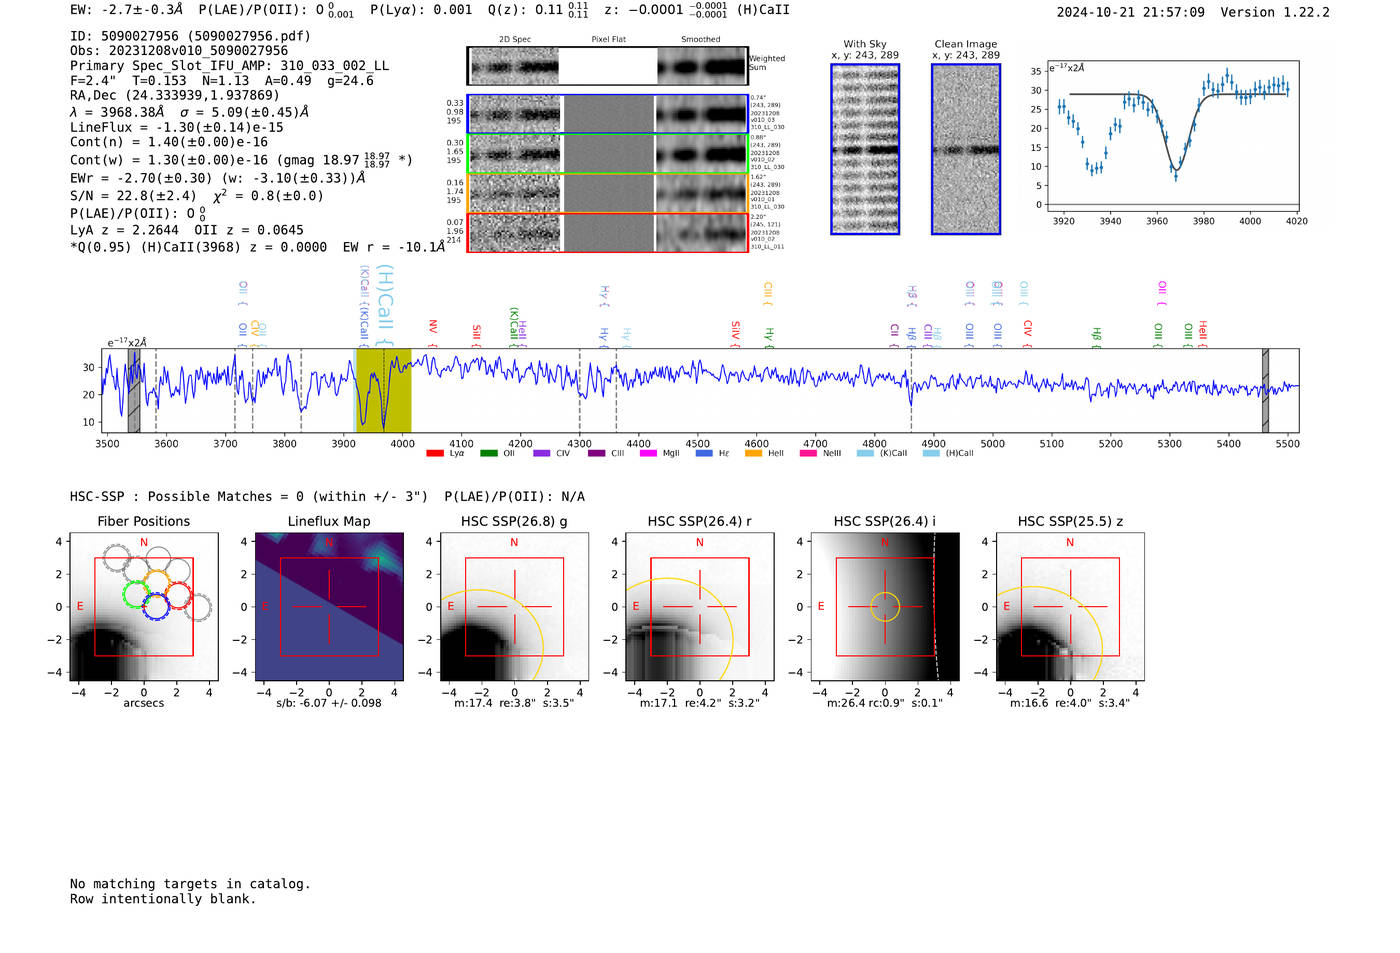Click the purple CIV legend swatch

tap(542, 453)
